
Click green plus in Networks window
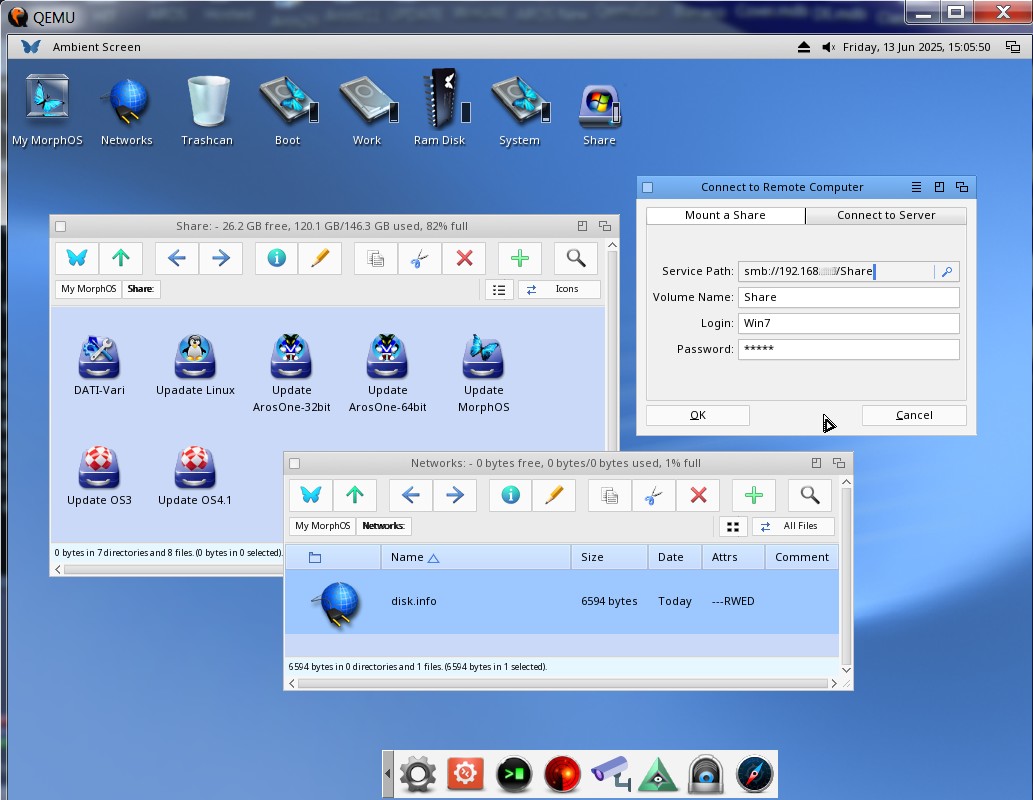[754, 495]
